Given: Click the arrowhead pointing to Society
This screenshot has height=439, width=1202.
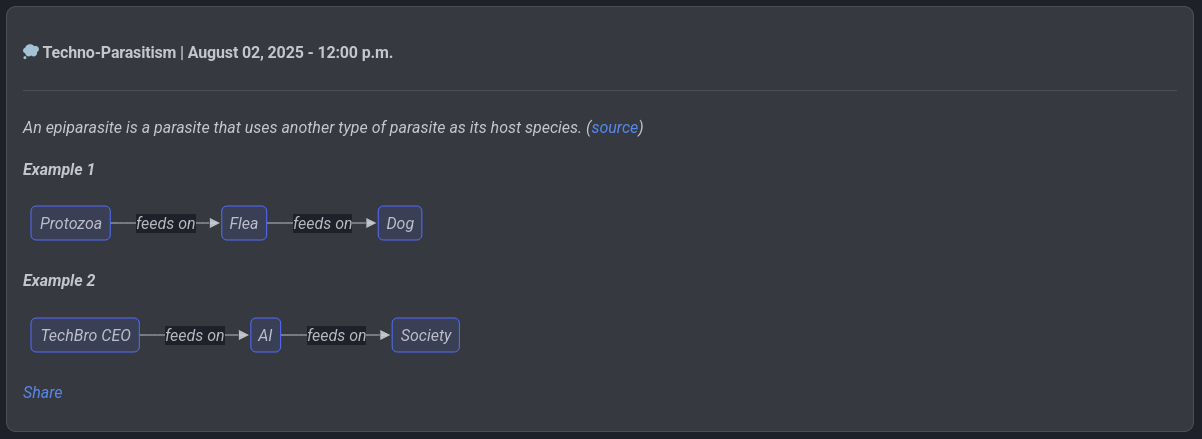Looking at the screenshot, I should (384, 335).
